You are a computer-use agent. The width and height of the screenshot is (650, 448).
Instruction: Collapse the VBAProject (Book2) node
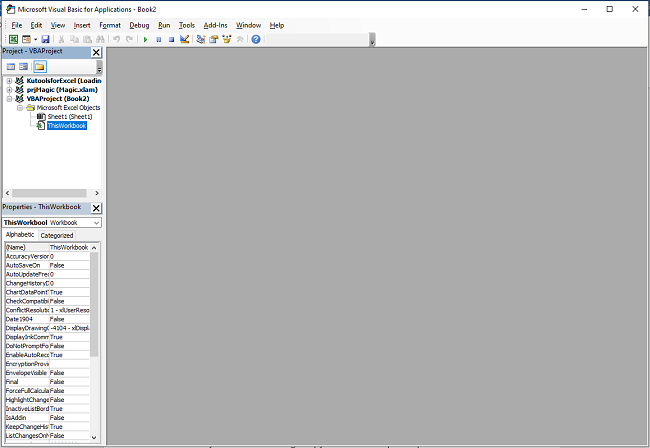click(9, 99)
